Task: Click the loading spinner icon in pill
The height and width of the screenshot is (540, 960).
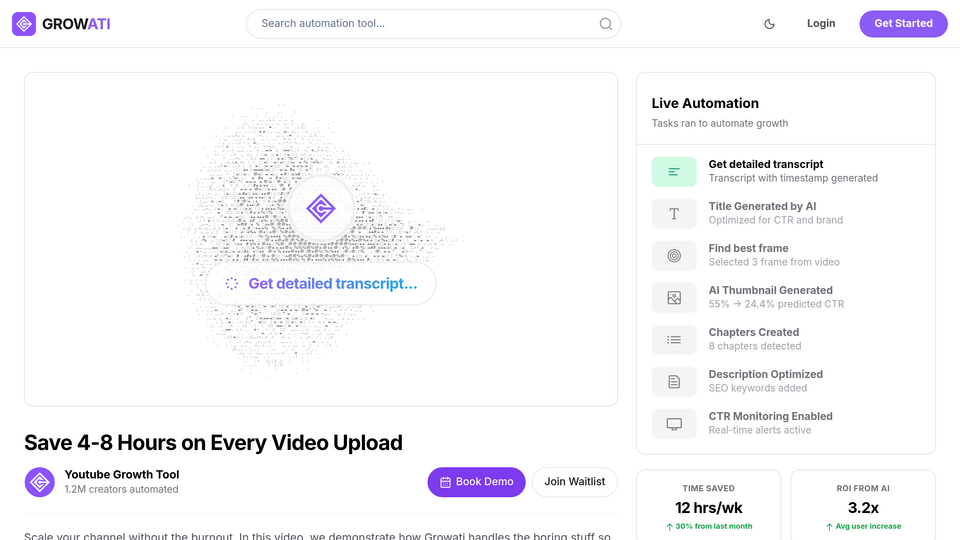Action: [x=231, y=283]
